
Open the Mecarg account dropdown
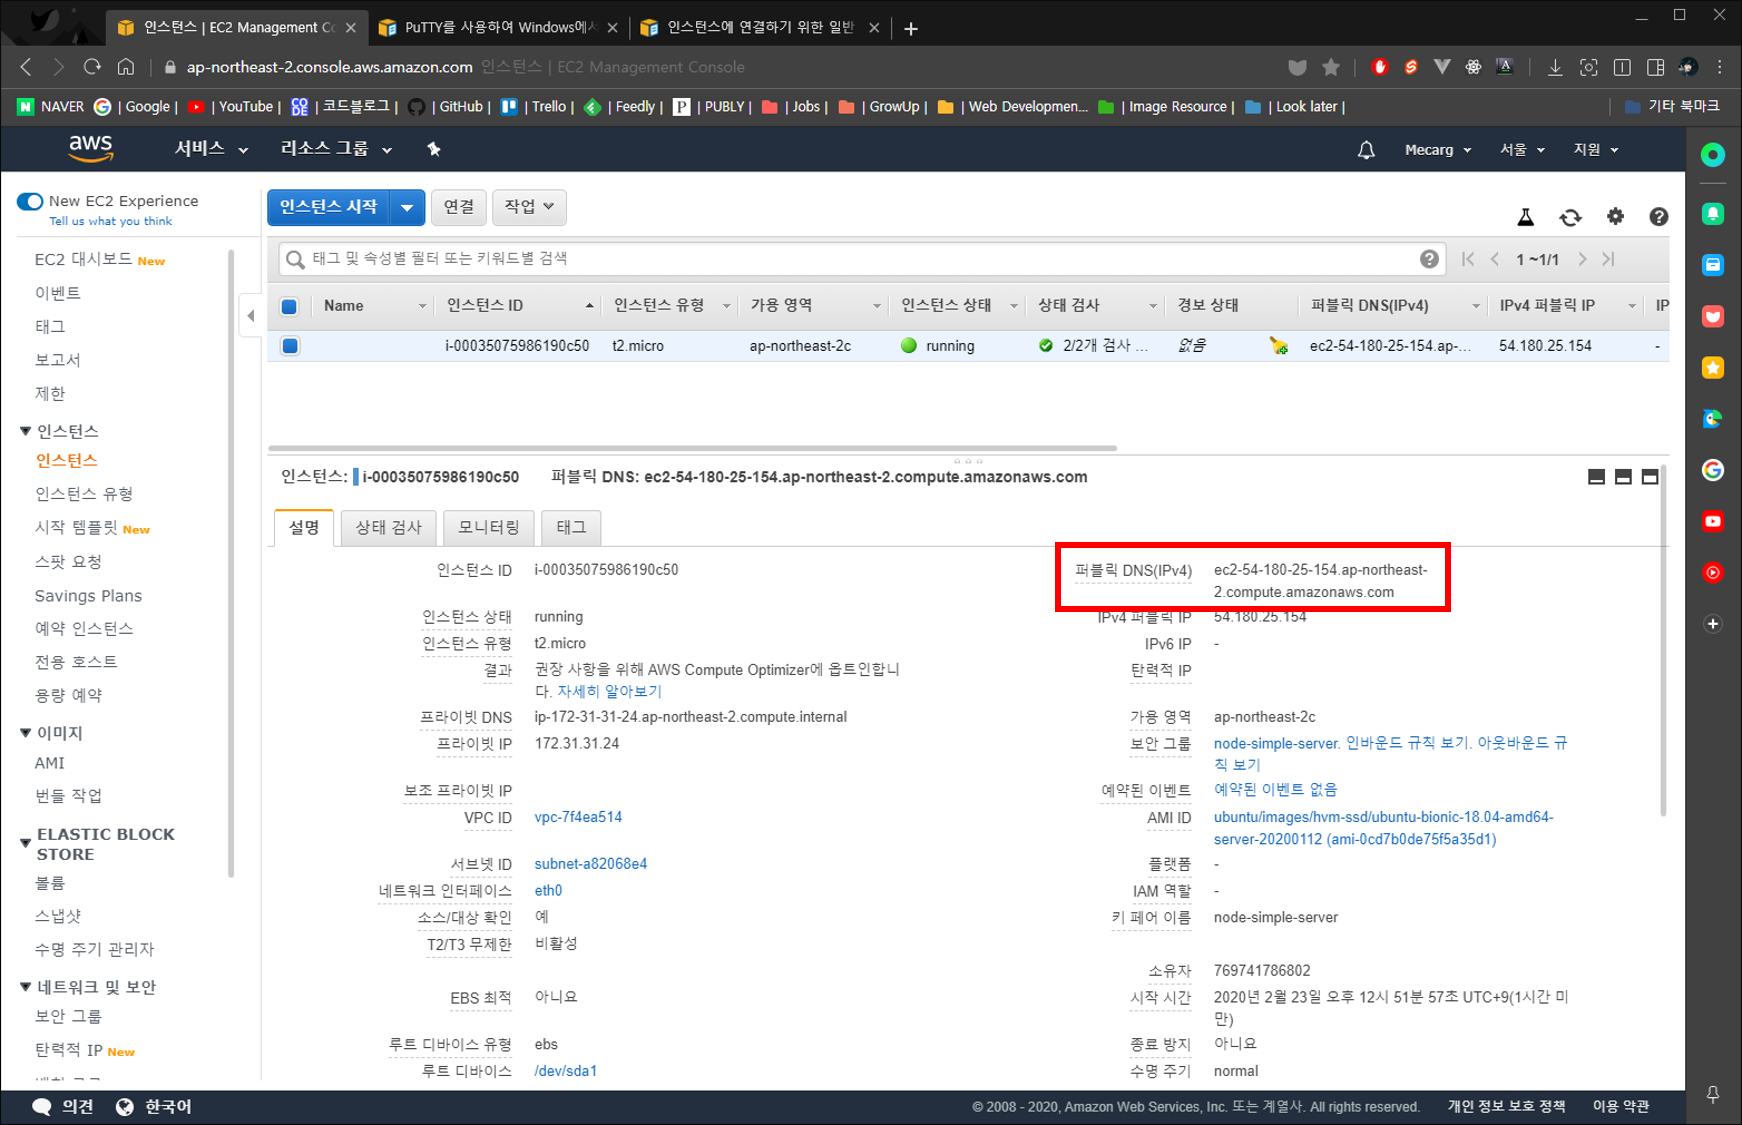(1438, 150)
